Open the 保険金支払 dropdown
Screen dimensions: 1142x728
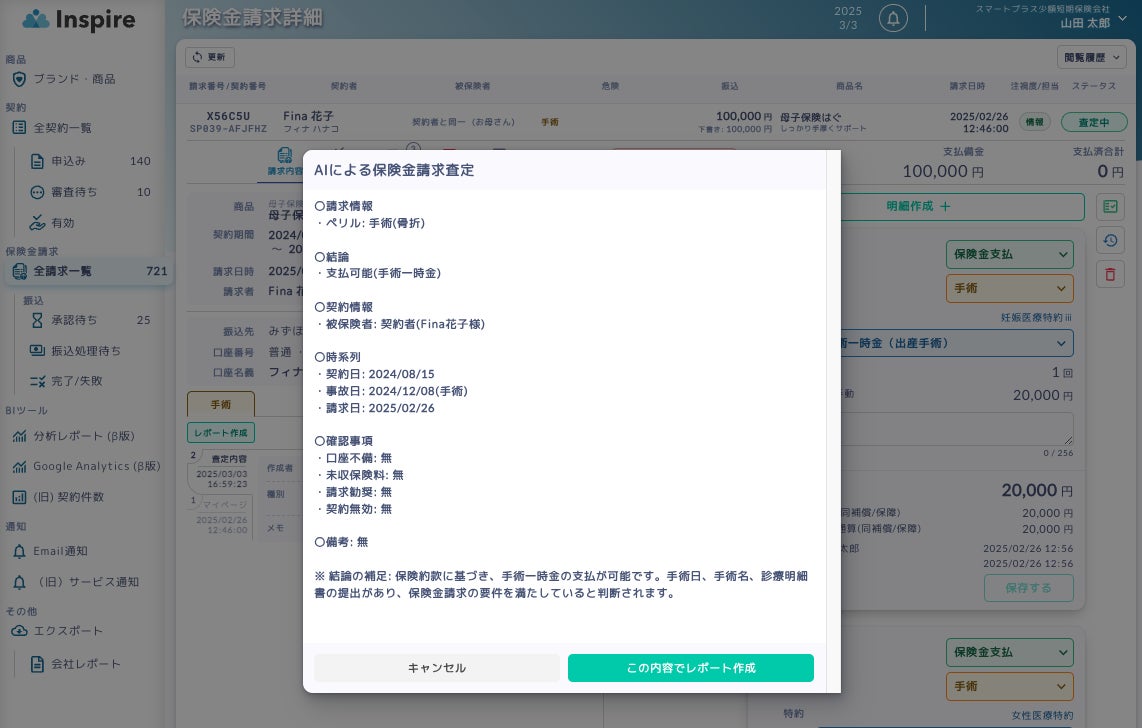click(x=1009, y=254)
